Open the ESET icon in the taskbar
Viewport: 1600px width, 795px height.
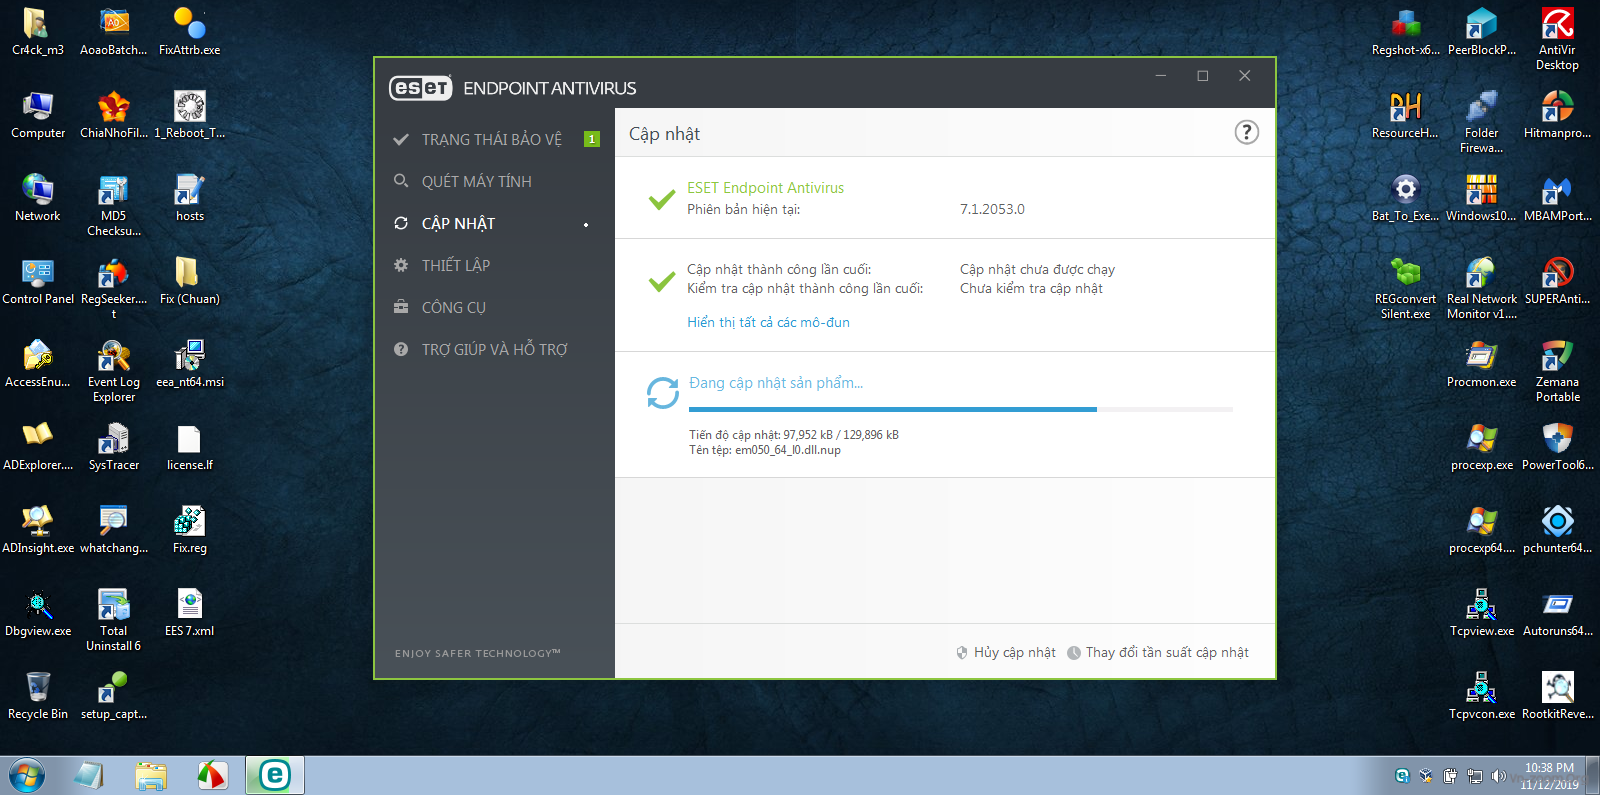coord(275,775)
